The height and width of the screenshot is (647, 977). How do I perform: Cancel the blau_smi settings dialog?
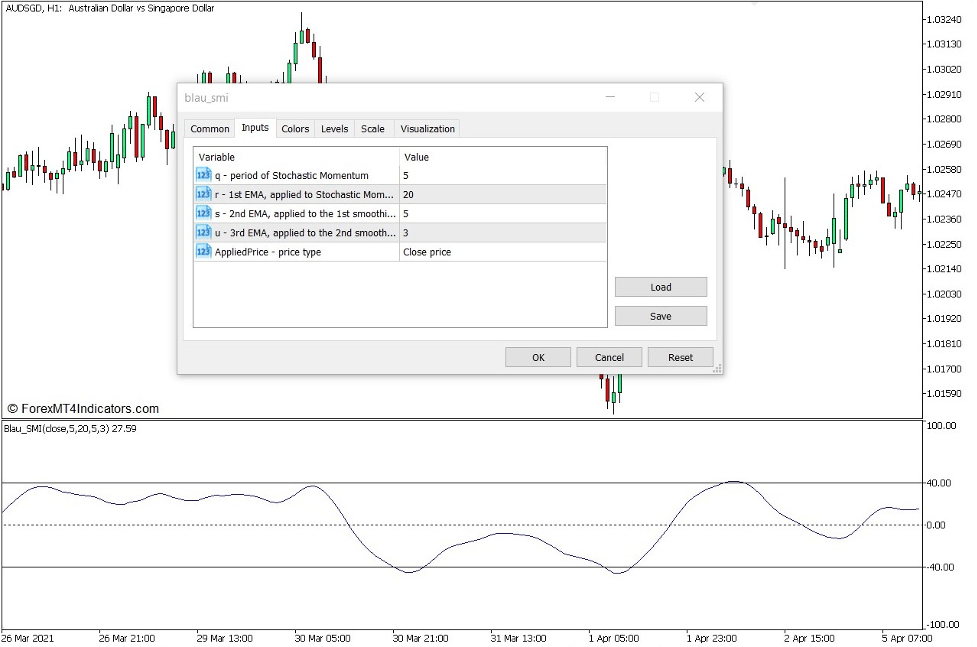608,357
